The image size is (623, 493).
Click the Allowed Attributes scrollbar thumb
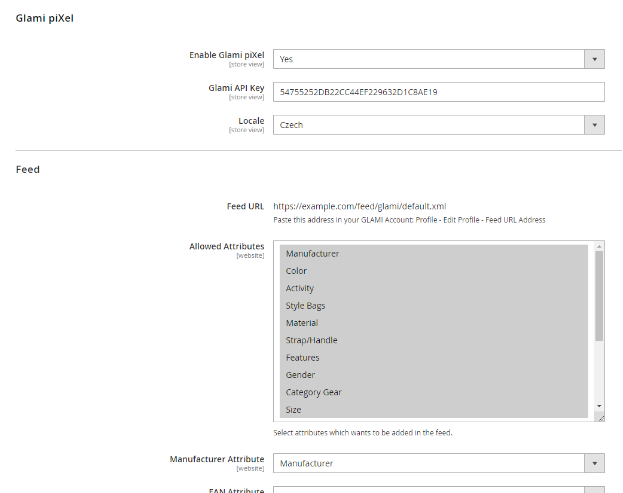pos(599,296)
